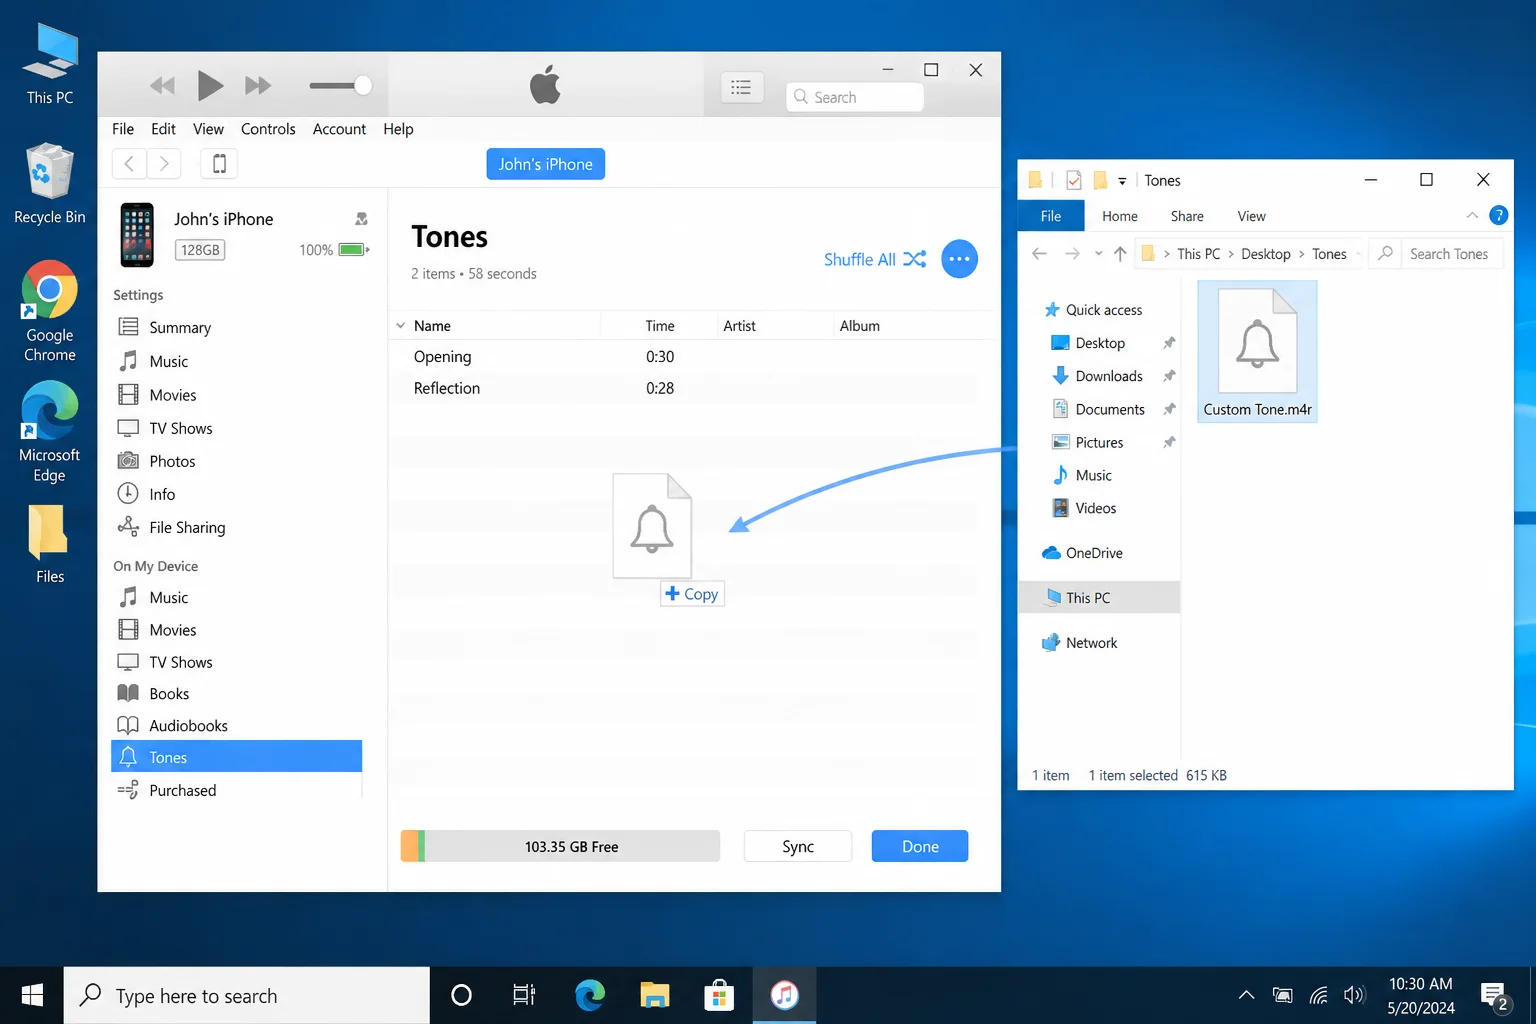Select Movies under Settings

[x=172, y=395]
